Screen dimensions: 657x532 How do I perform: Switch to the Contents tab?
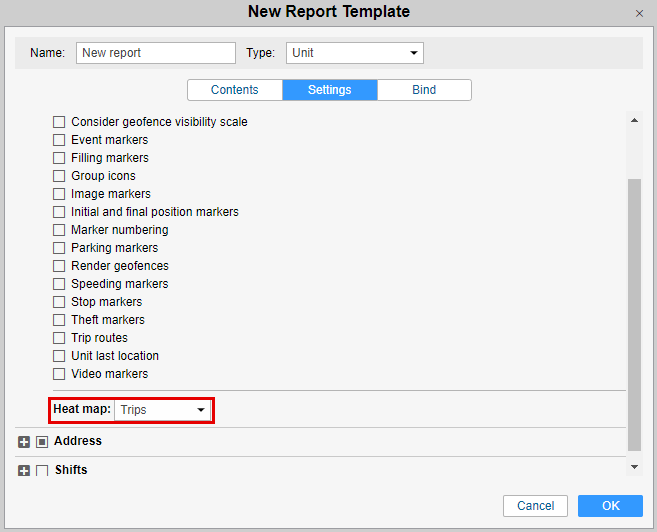[235, 90]
